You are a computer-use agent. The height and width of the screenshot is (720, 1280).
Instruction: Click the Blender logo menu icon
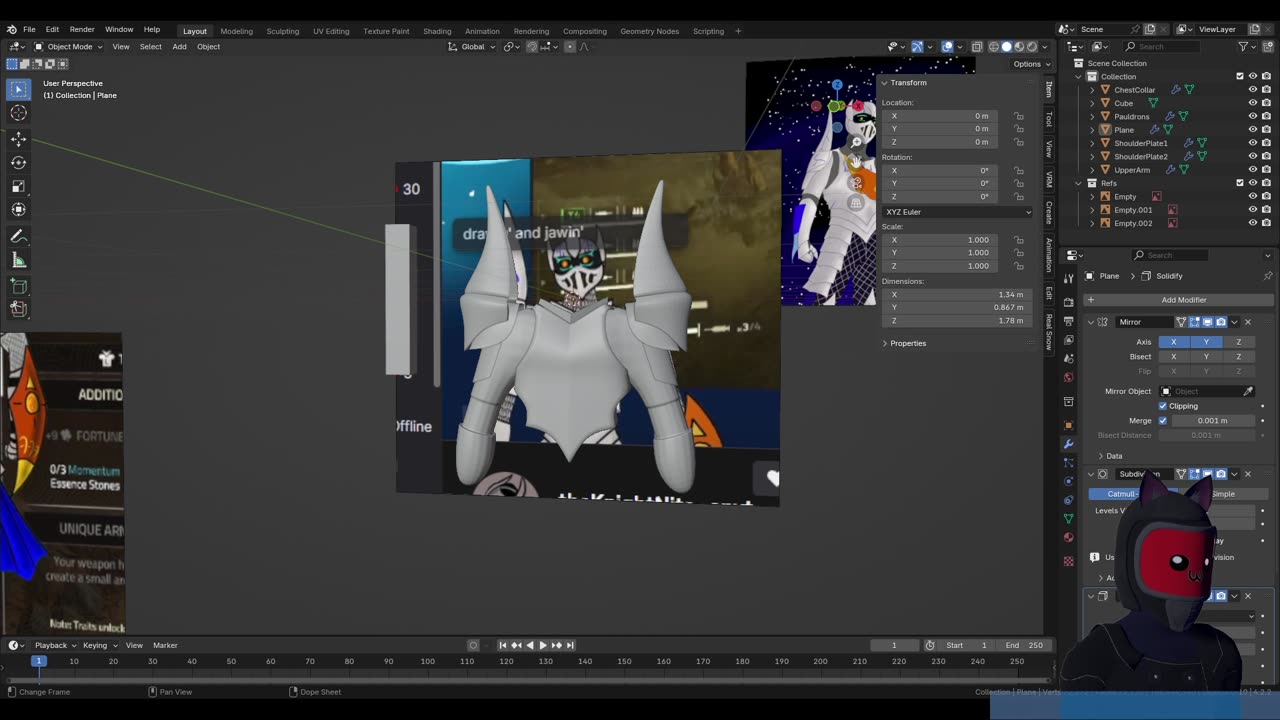pyautogui.click(x=10, y=30)
